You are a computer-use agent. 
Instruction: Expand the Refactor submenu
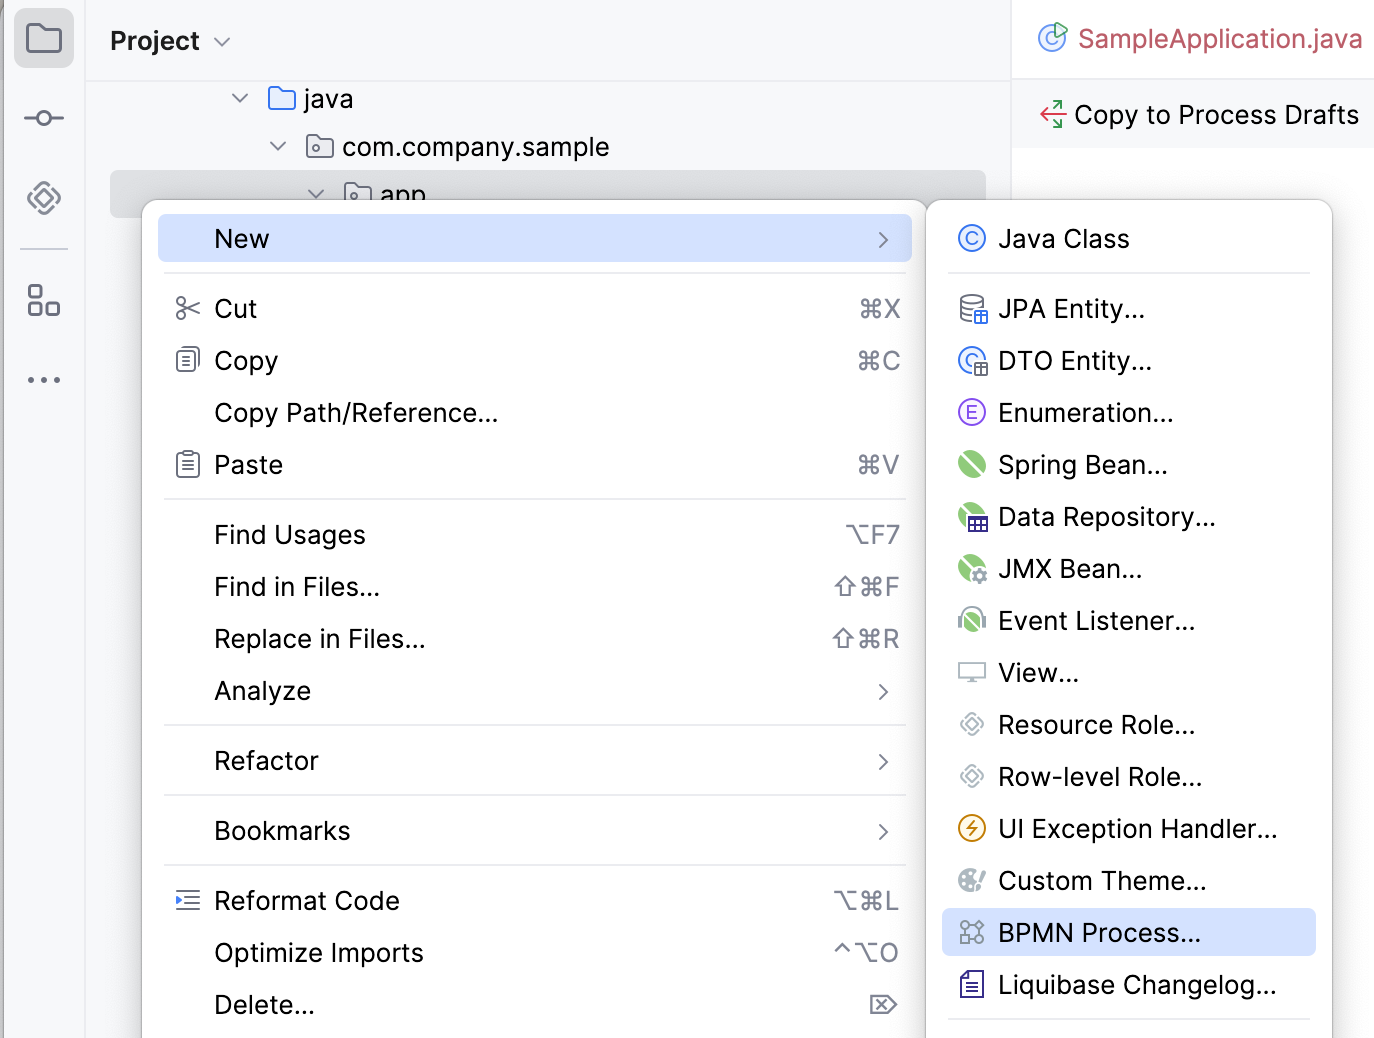[x=534, y=760]
